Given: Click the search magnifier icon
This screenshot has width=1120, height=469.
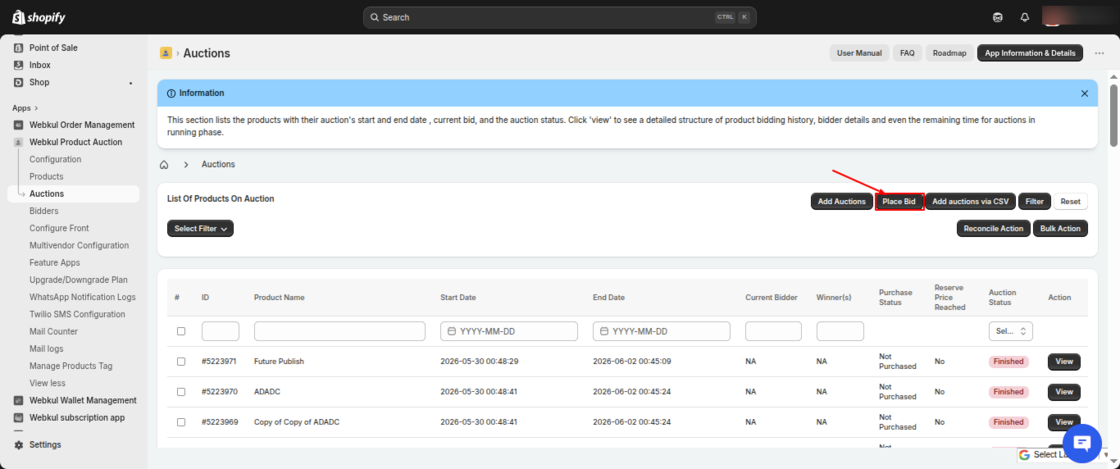Looking at the screenshot, I should 375,17.
